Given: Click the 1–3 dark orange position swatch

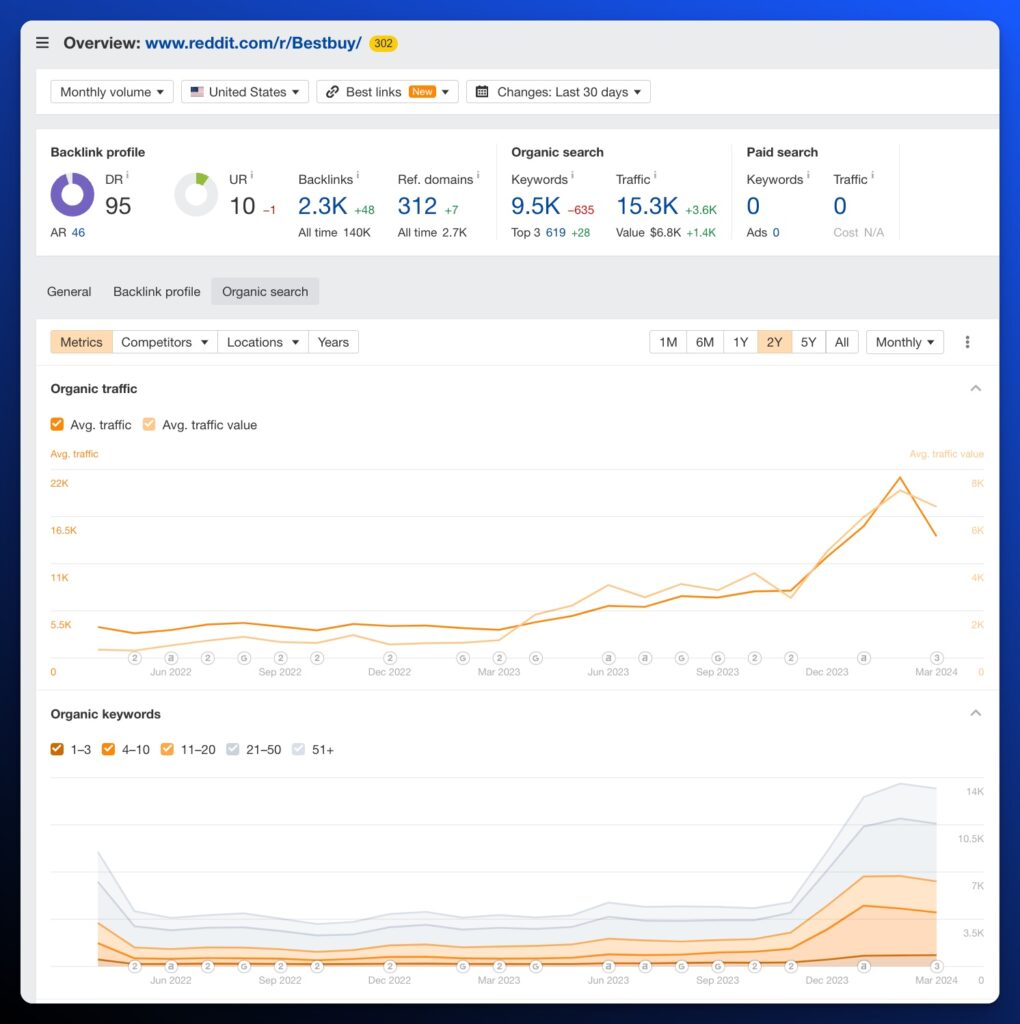Looking at the screenshot, I should point(57,749).
